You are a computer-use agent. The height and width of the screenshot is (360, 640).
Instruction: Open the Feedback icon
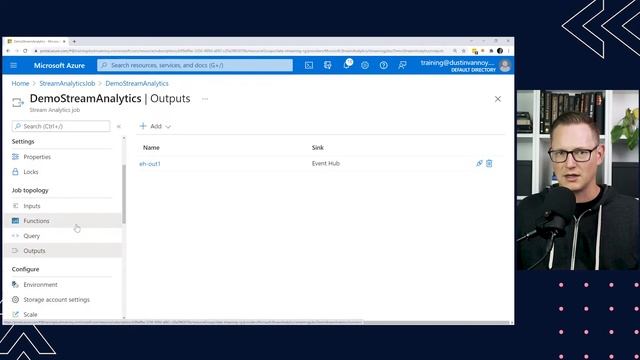(x=402, y=65)
